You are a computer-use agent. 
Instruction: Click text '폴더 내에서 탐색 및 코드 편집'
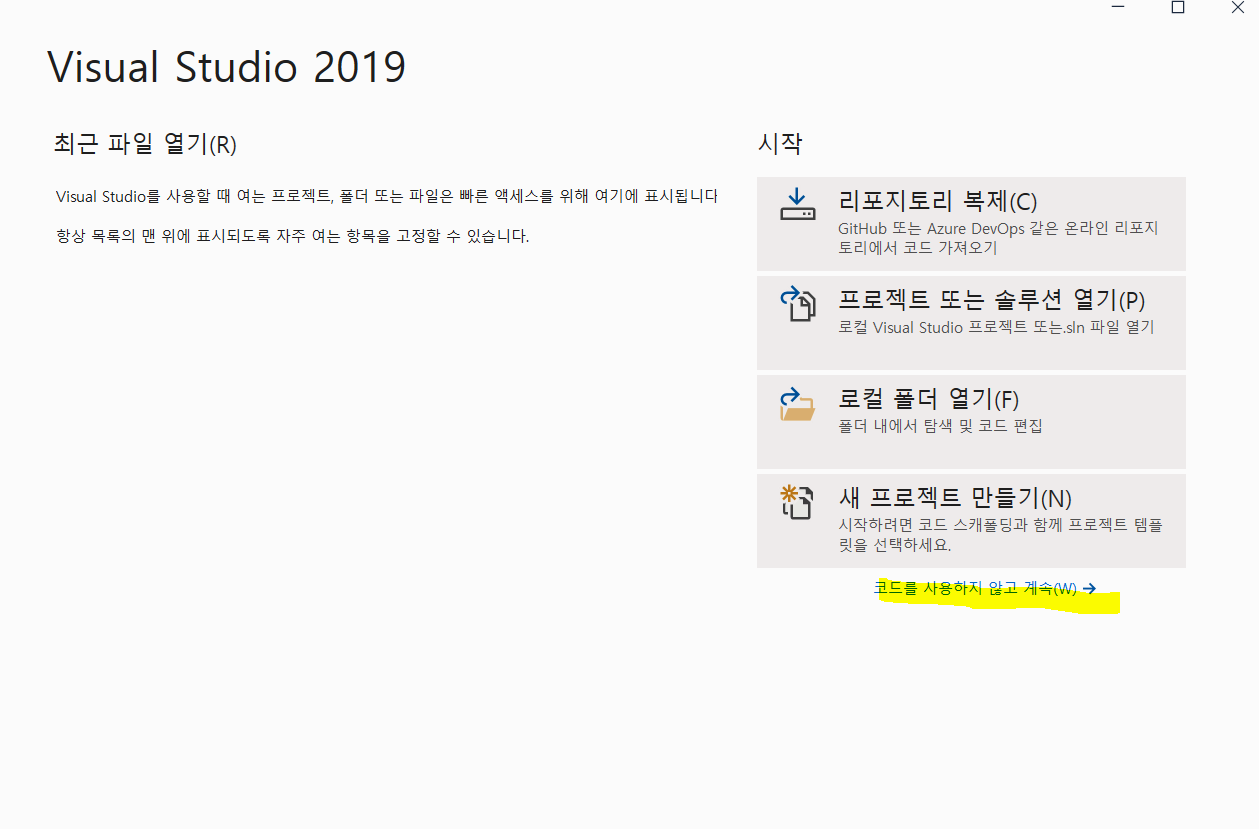pos(940,426)
